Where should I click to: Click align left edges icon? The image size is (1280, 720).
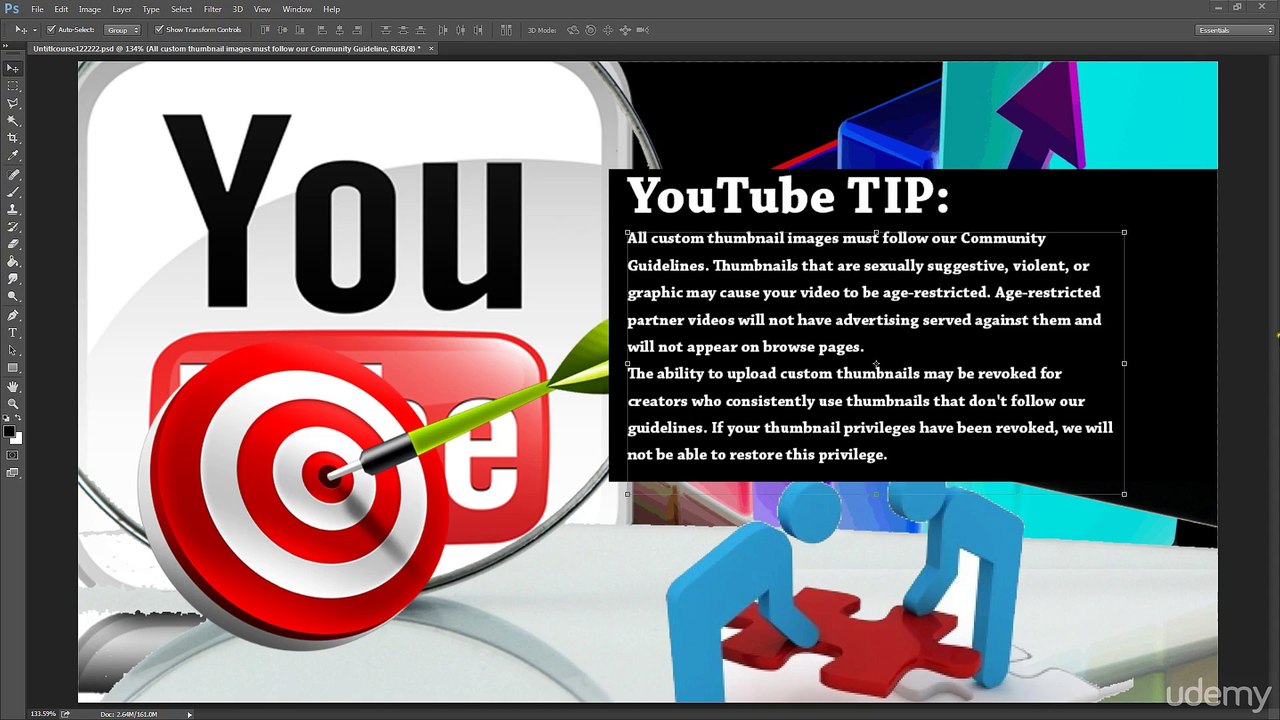pyautogui.click(x=322, y=30)
